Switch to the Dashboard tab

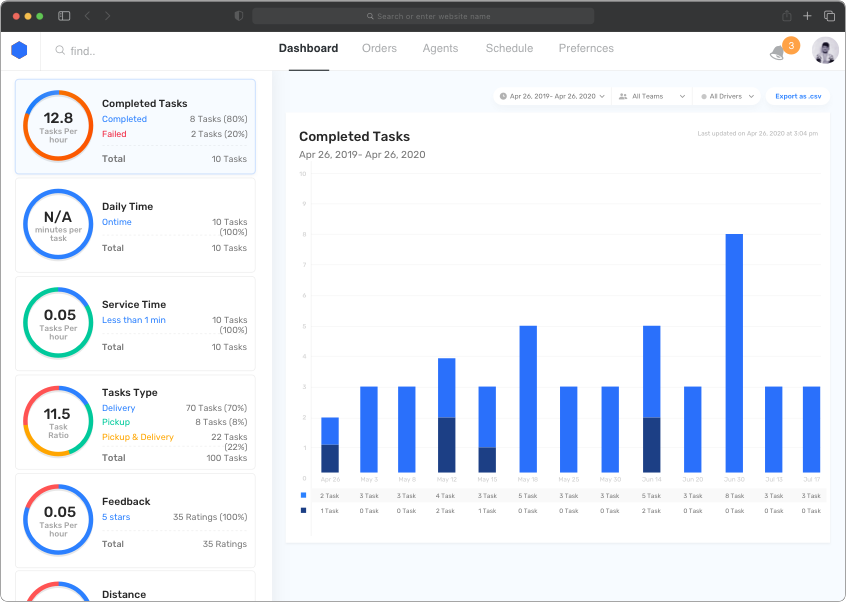tap(309, 49)
